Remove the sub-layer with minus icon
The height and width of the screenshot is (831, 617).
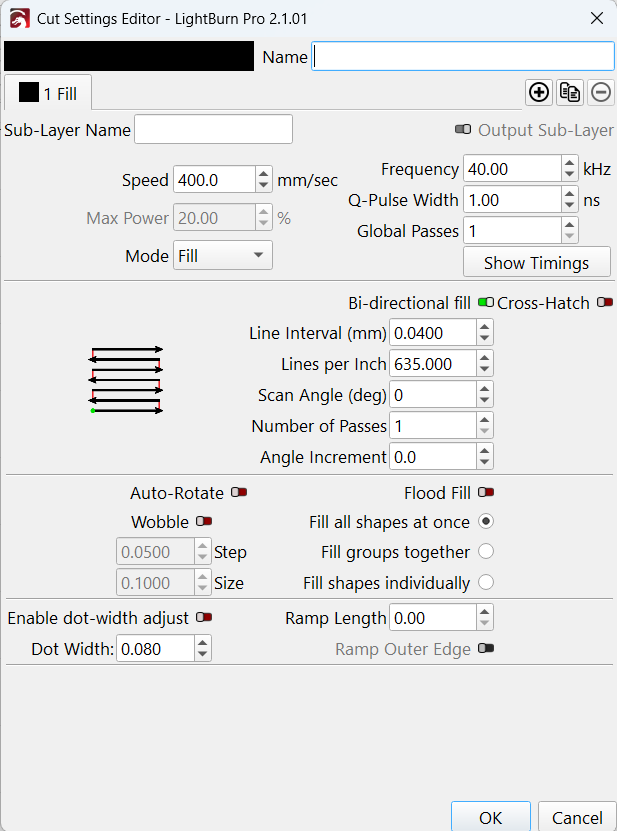tap(601, 93)
